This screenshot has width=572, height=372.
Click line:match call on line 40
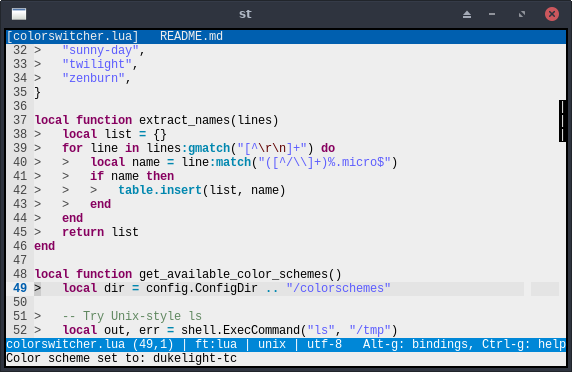[x=216, y=162]
